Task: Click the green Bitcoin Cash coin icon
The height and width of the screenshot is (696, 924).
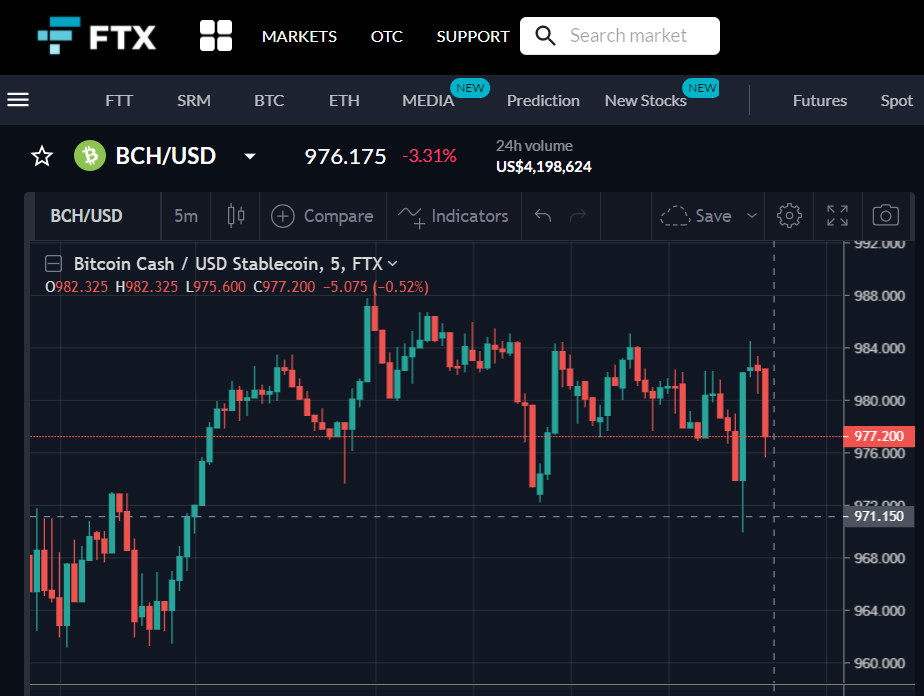Action: pyautogui.click(x=90, y=156)
